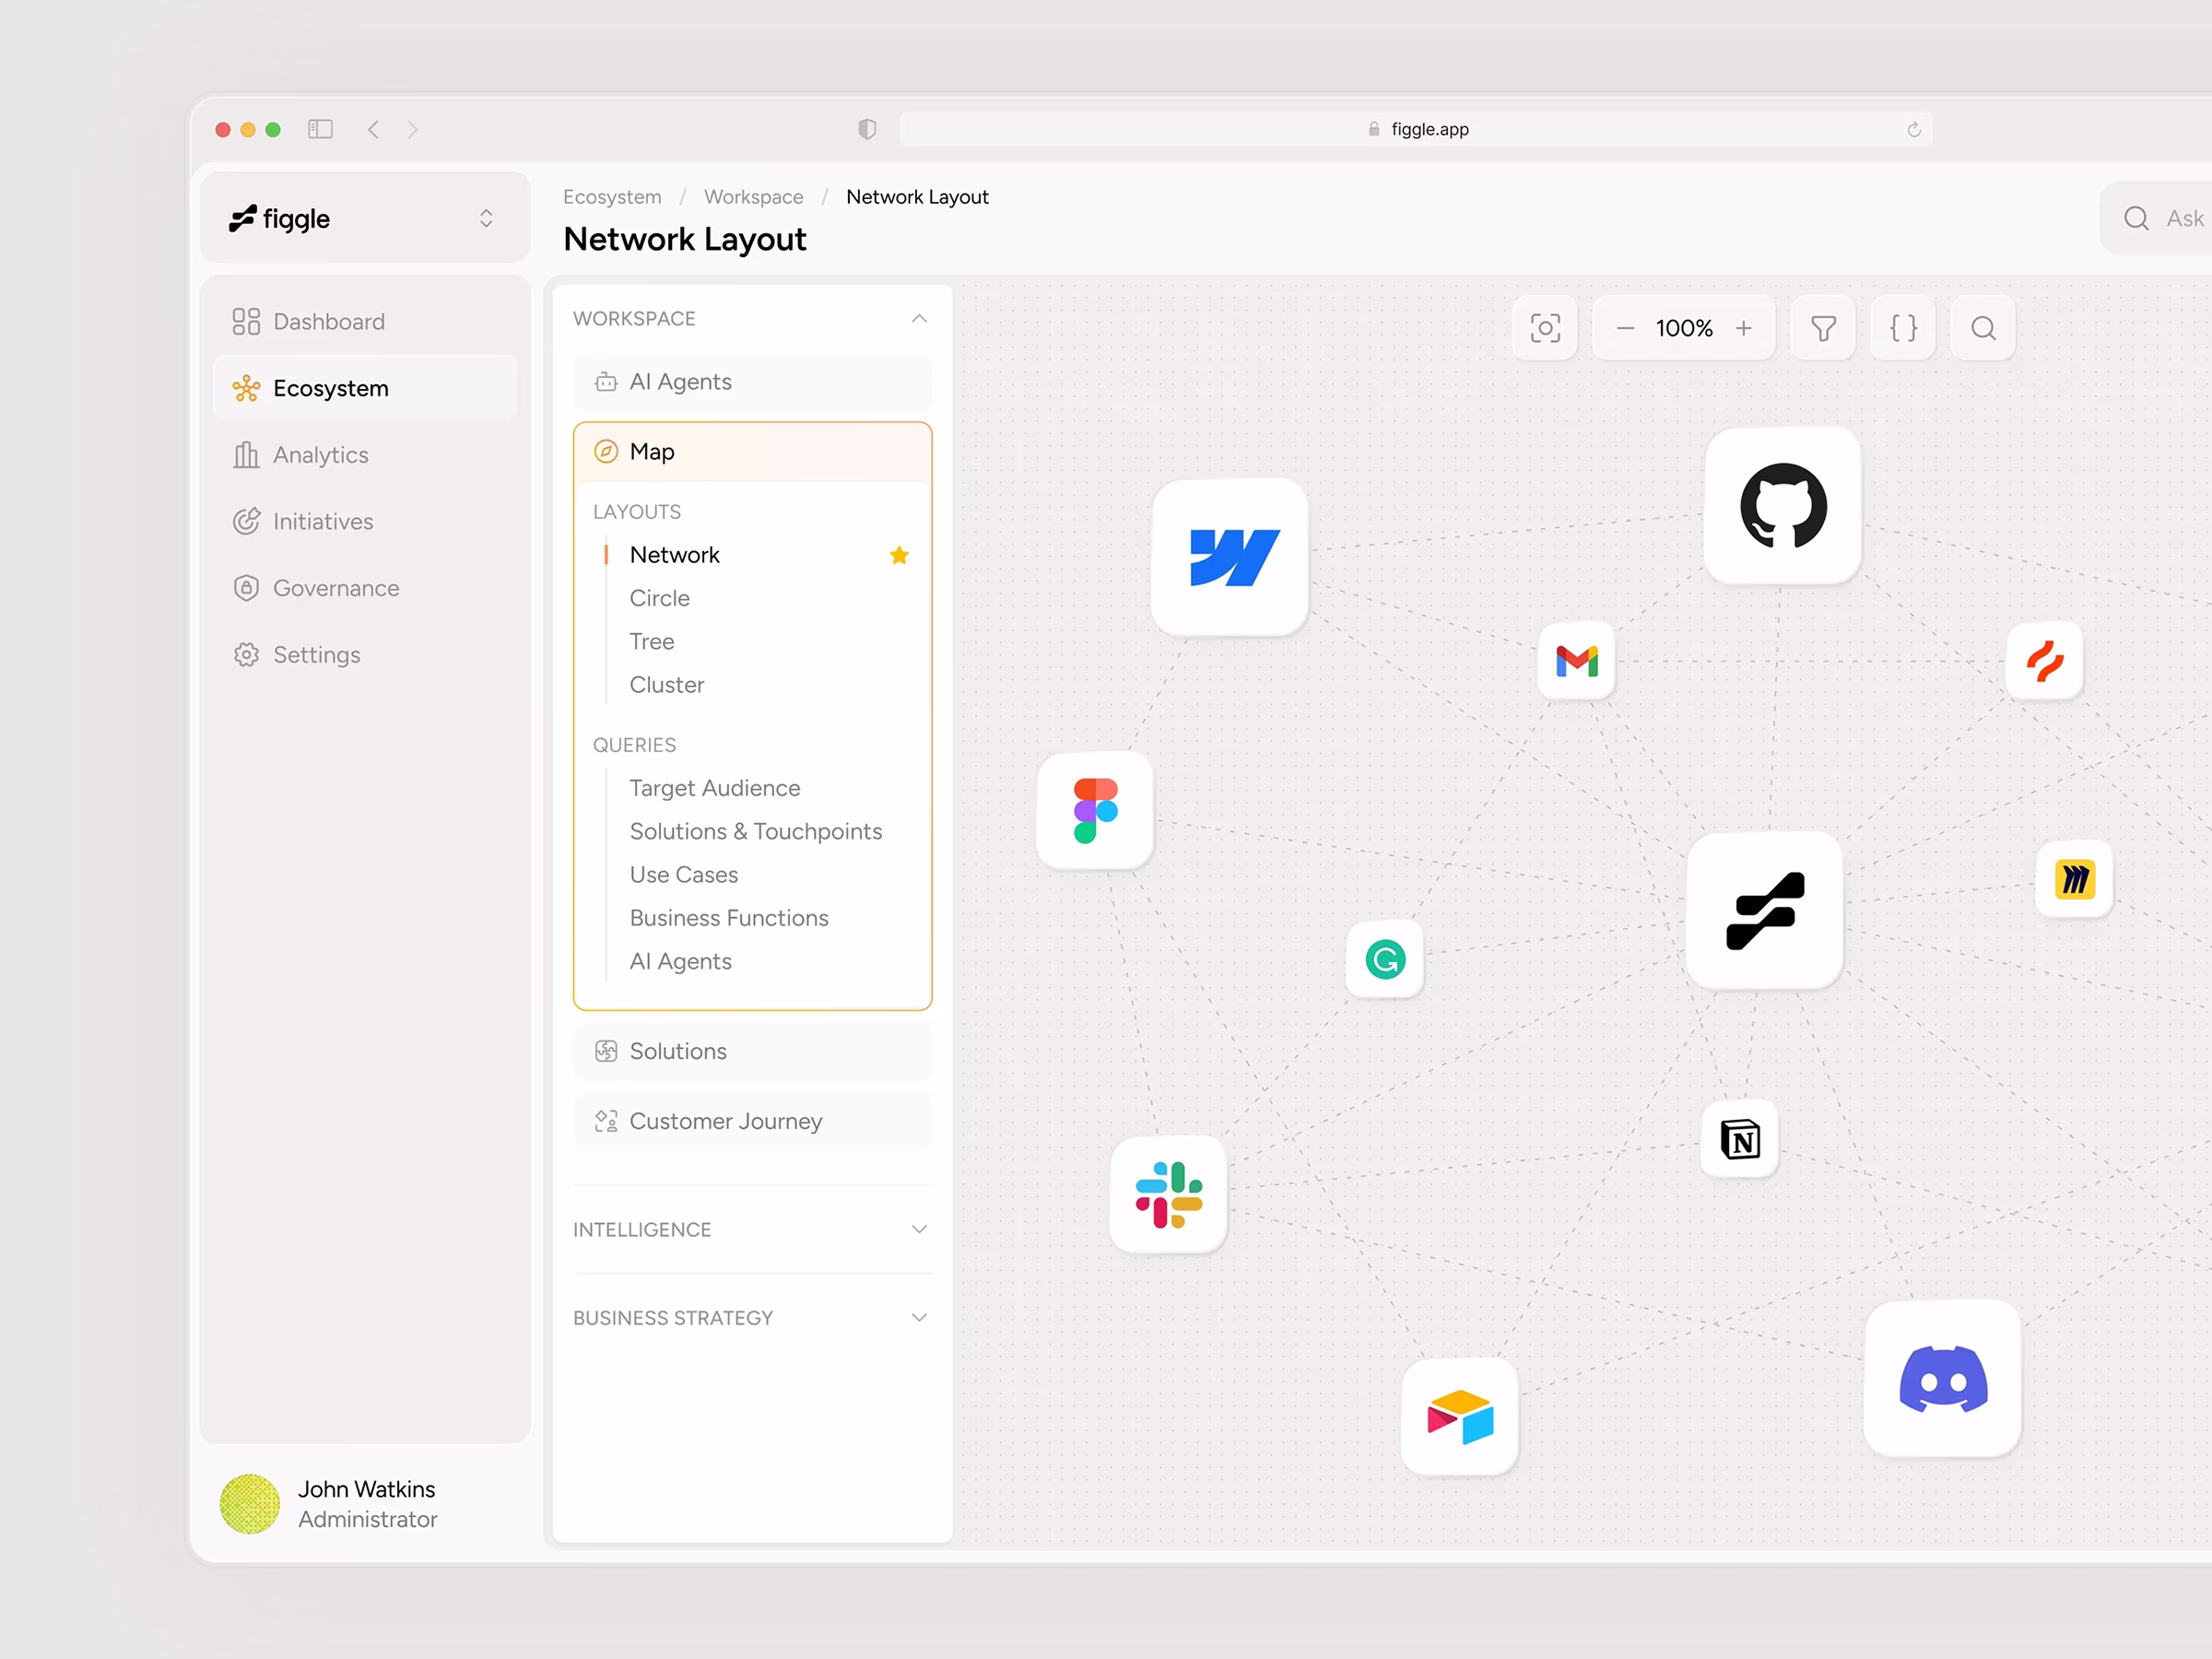Click the Miro node icon
Viewport: 2212px width, 1659px height.
pos(2075,879)
